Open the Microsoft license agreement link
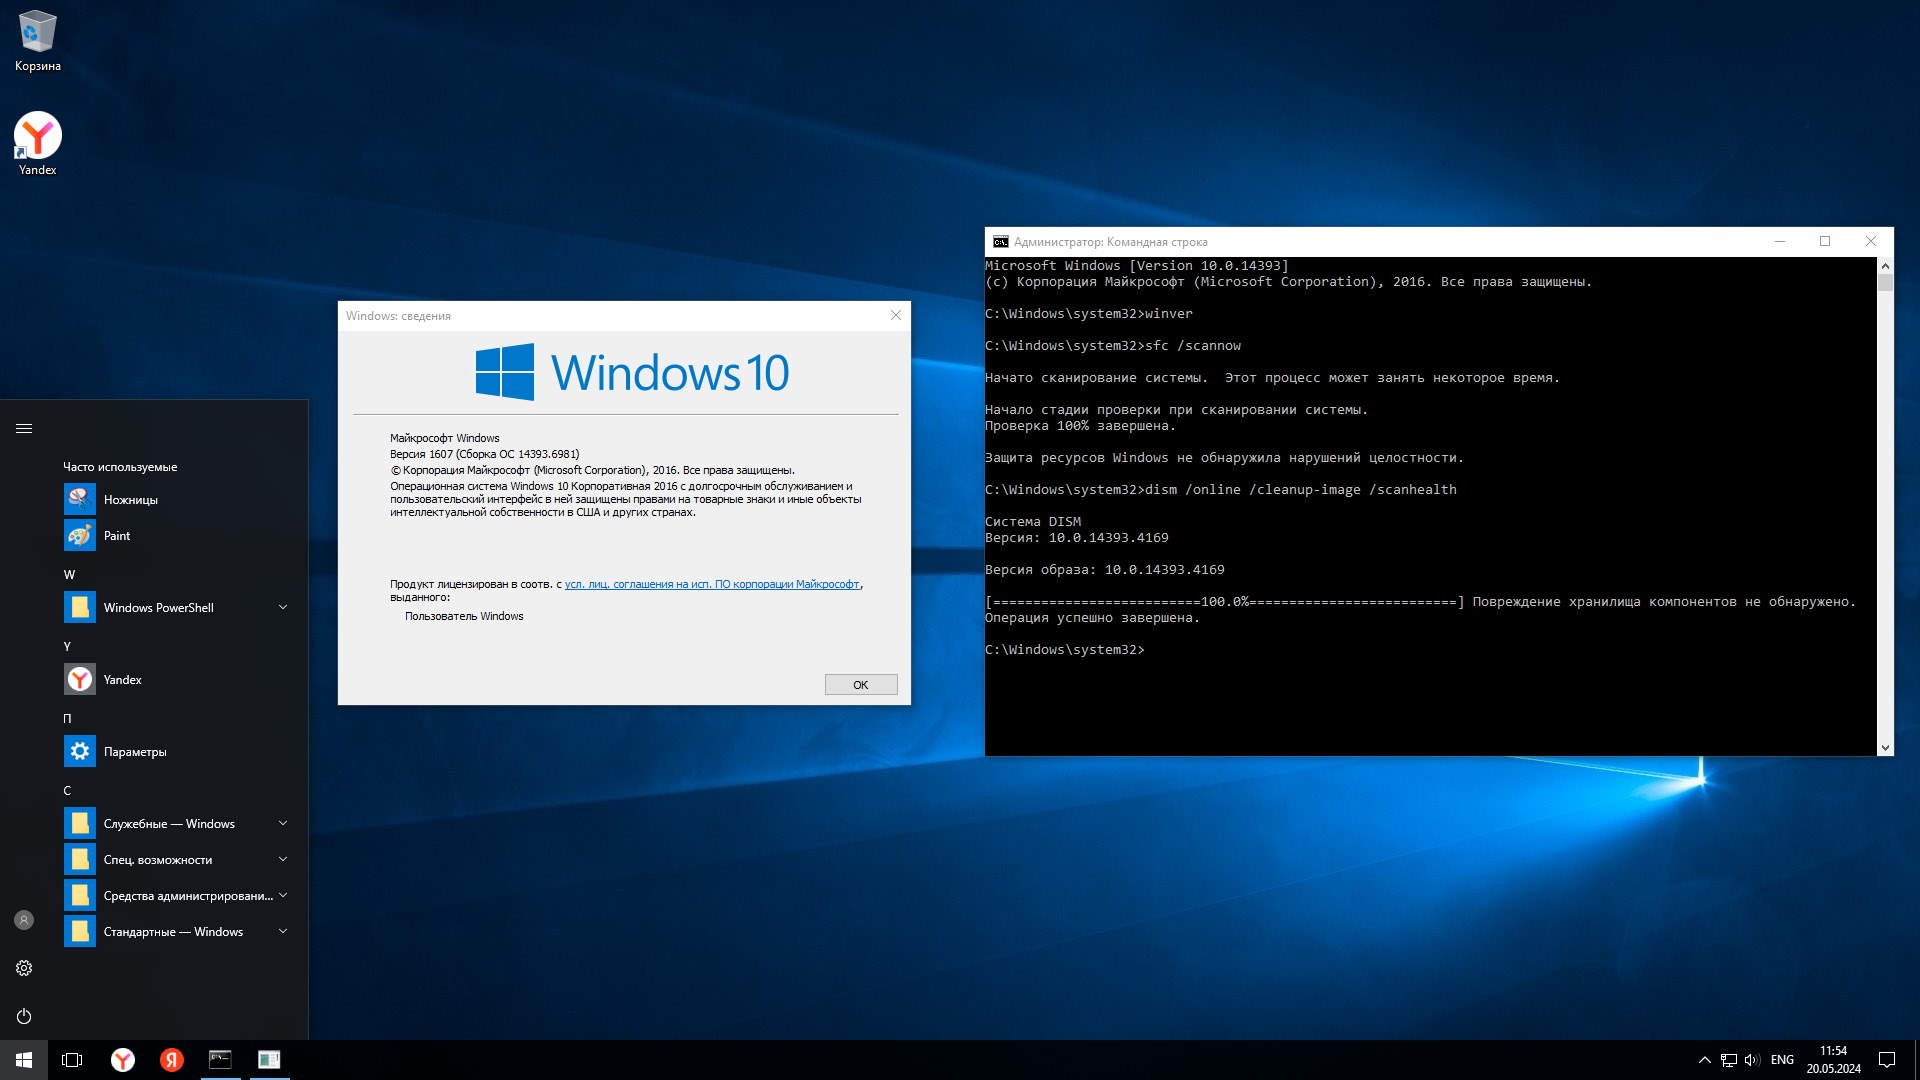 tap(711, 584)
